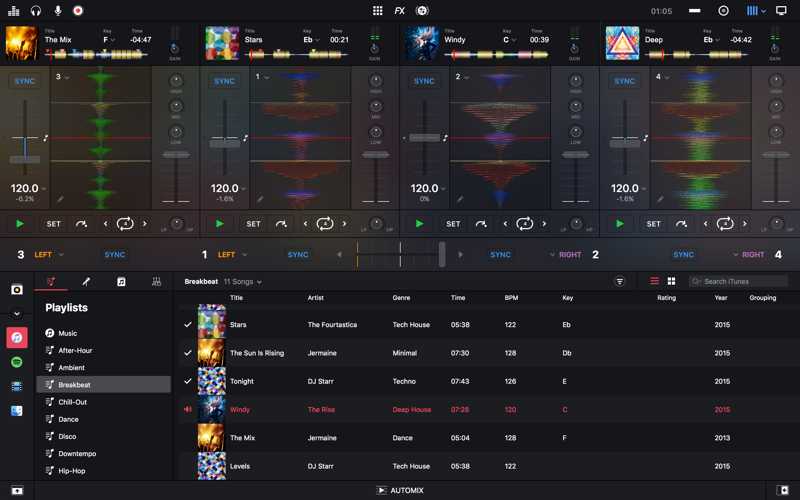Toggle SYNC on deck 2 Windy

pos(424,81)
